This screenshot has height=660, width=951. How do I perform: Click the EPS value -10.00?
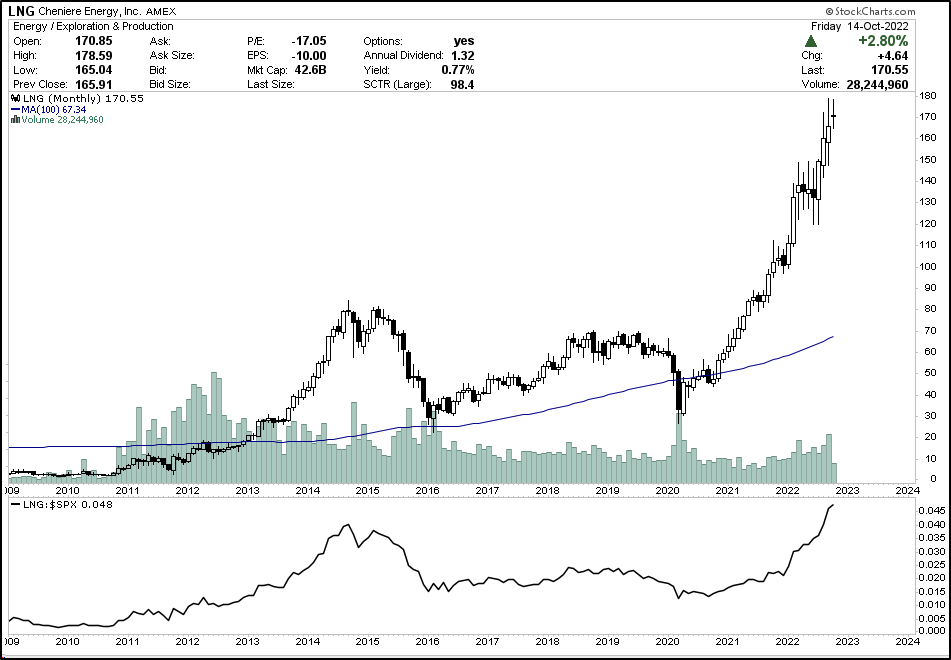click(309, 55)
